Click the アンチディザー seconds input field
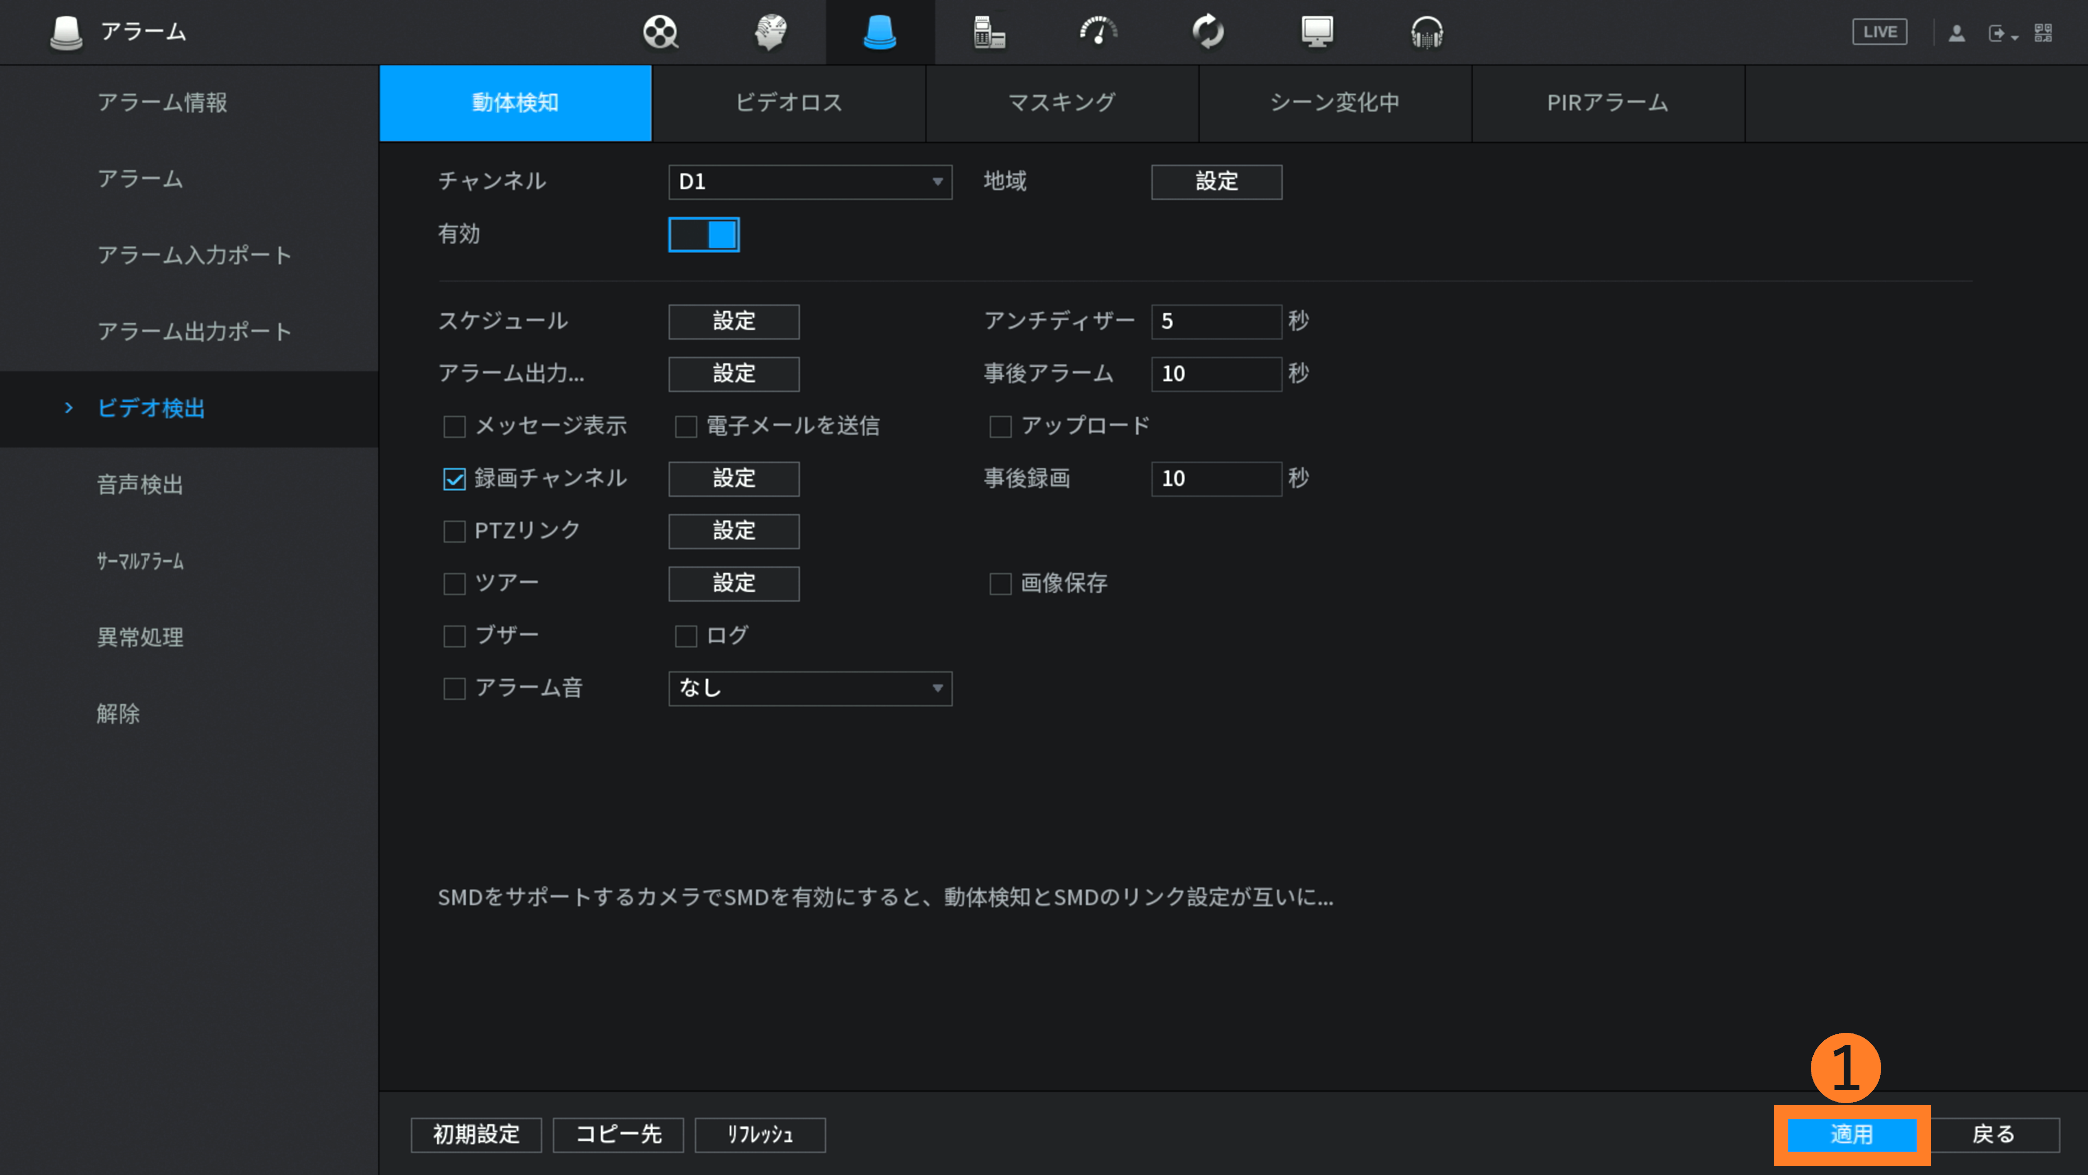This screenshot has height=1175, width=2088. pos(1215,322)
